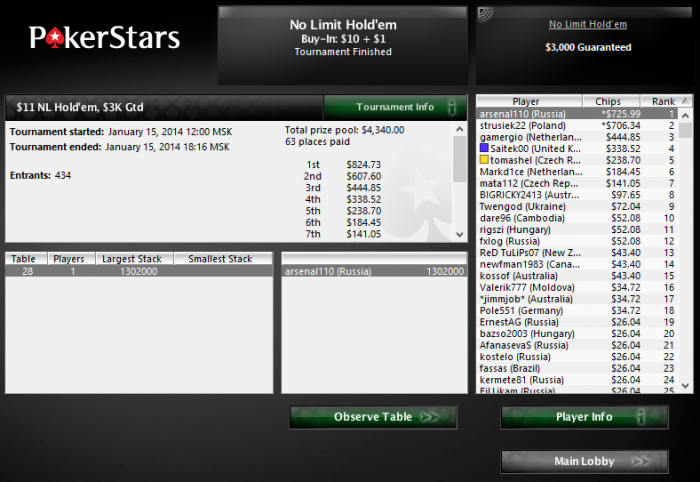Sort players by Rank column header

(666, 101)
